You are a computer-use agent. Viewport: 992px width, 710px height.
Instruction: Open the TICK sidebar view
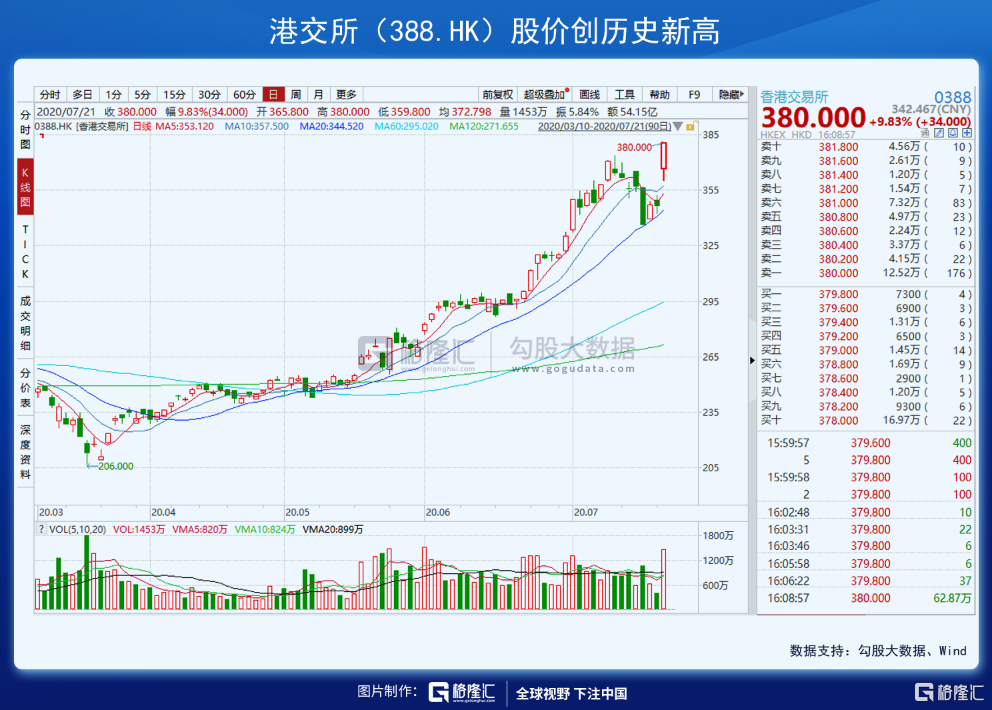25,252
